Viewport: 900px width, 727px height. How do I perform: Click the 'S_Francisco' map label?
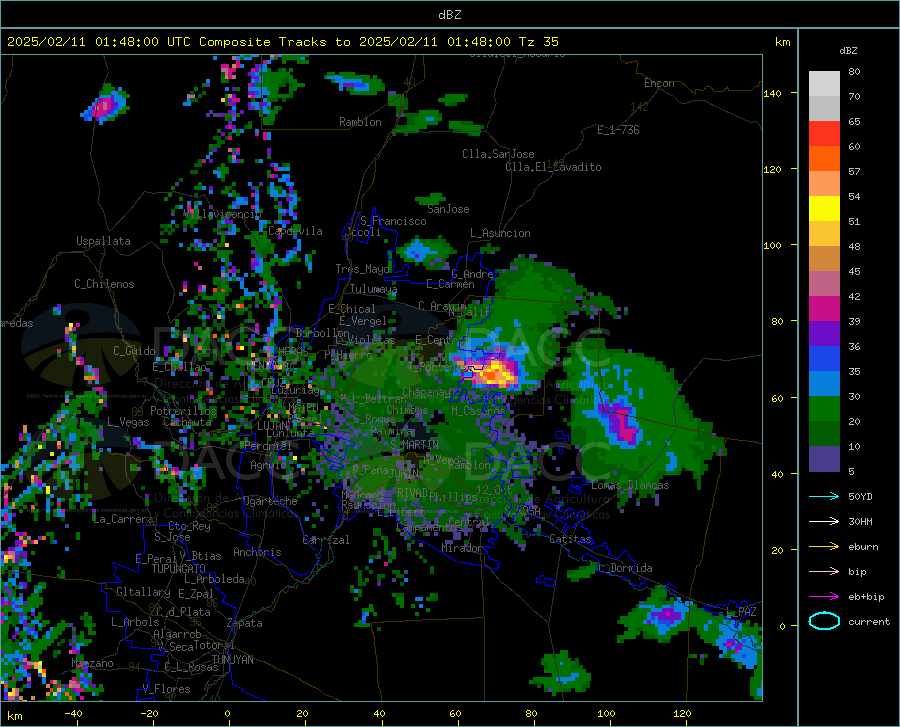click(x=393, y=221)
